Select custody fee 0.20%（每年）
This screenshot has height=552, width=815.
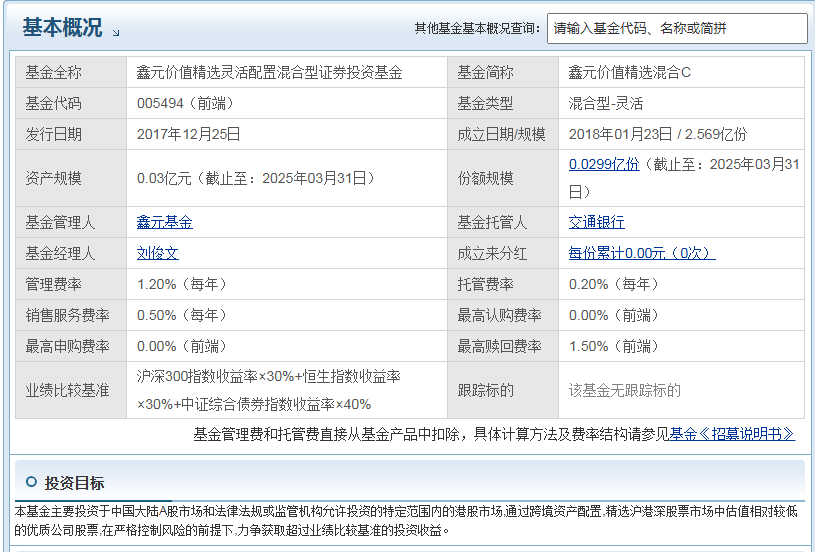tap(615, 284)
